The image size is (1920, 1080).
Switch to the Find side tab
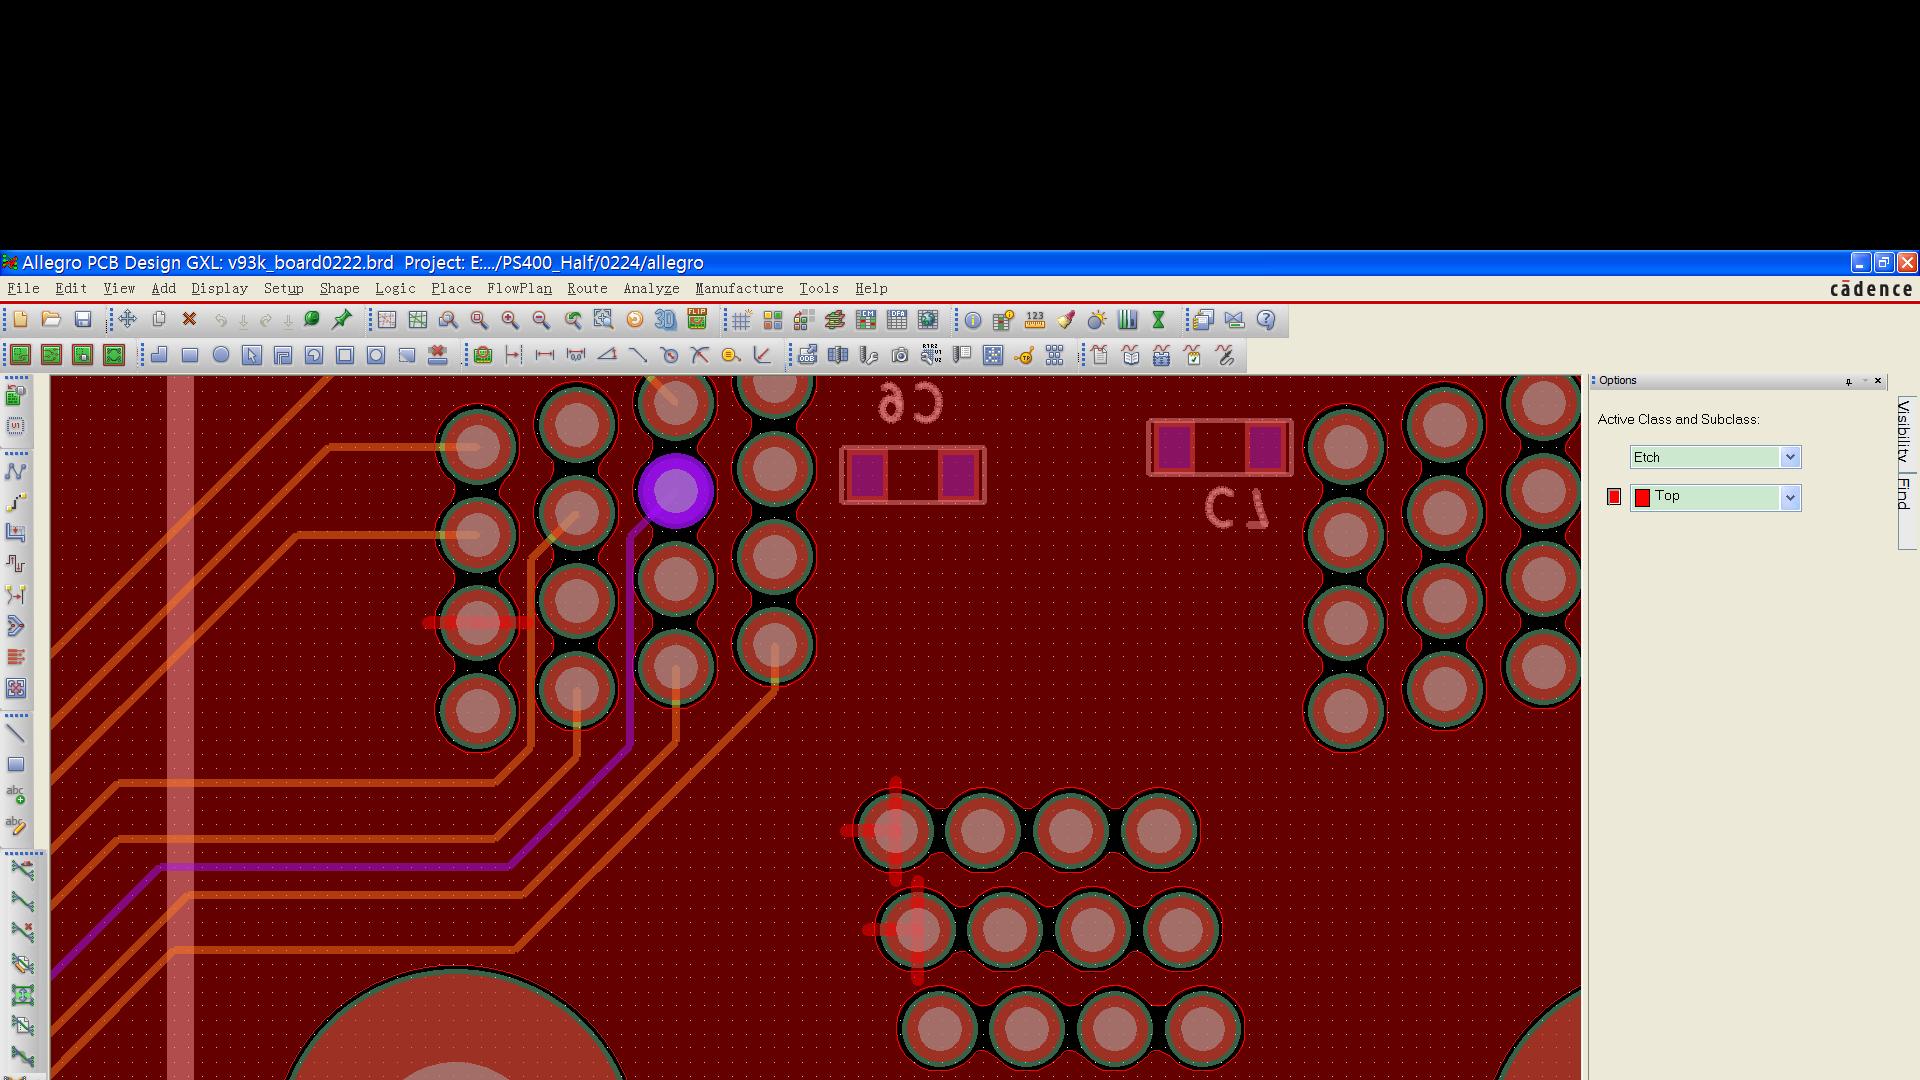click(x=1904, y=493)
